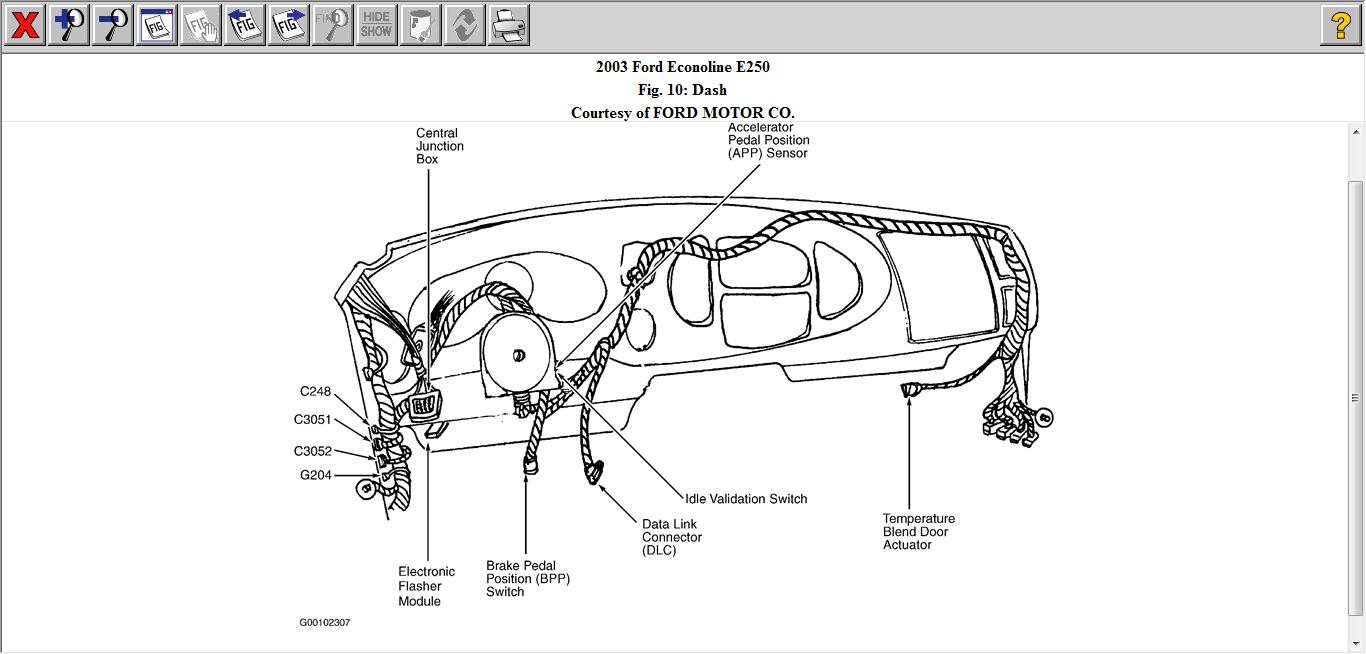
Task: Click the G204 ground label
Action: pos(315,475)
